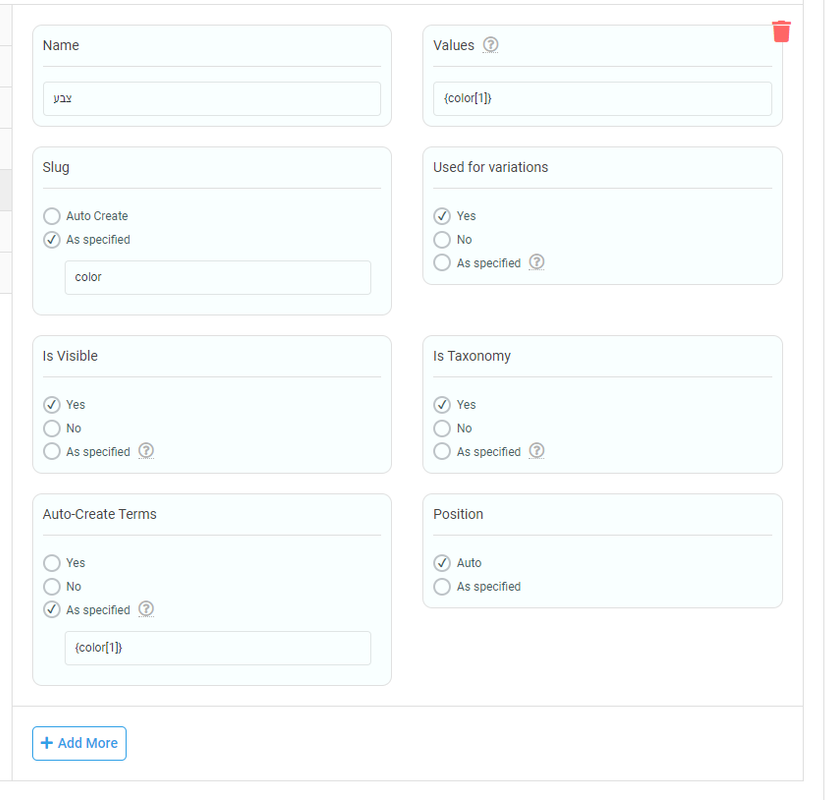The height and width of the screenshot is (800, 834).
Task: Delete this attribute with the red trash icon
Action: click(x=781, y=31)
